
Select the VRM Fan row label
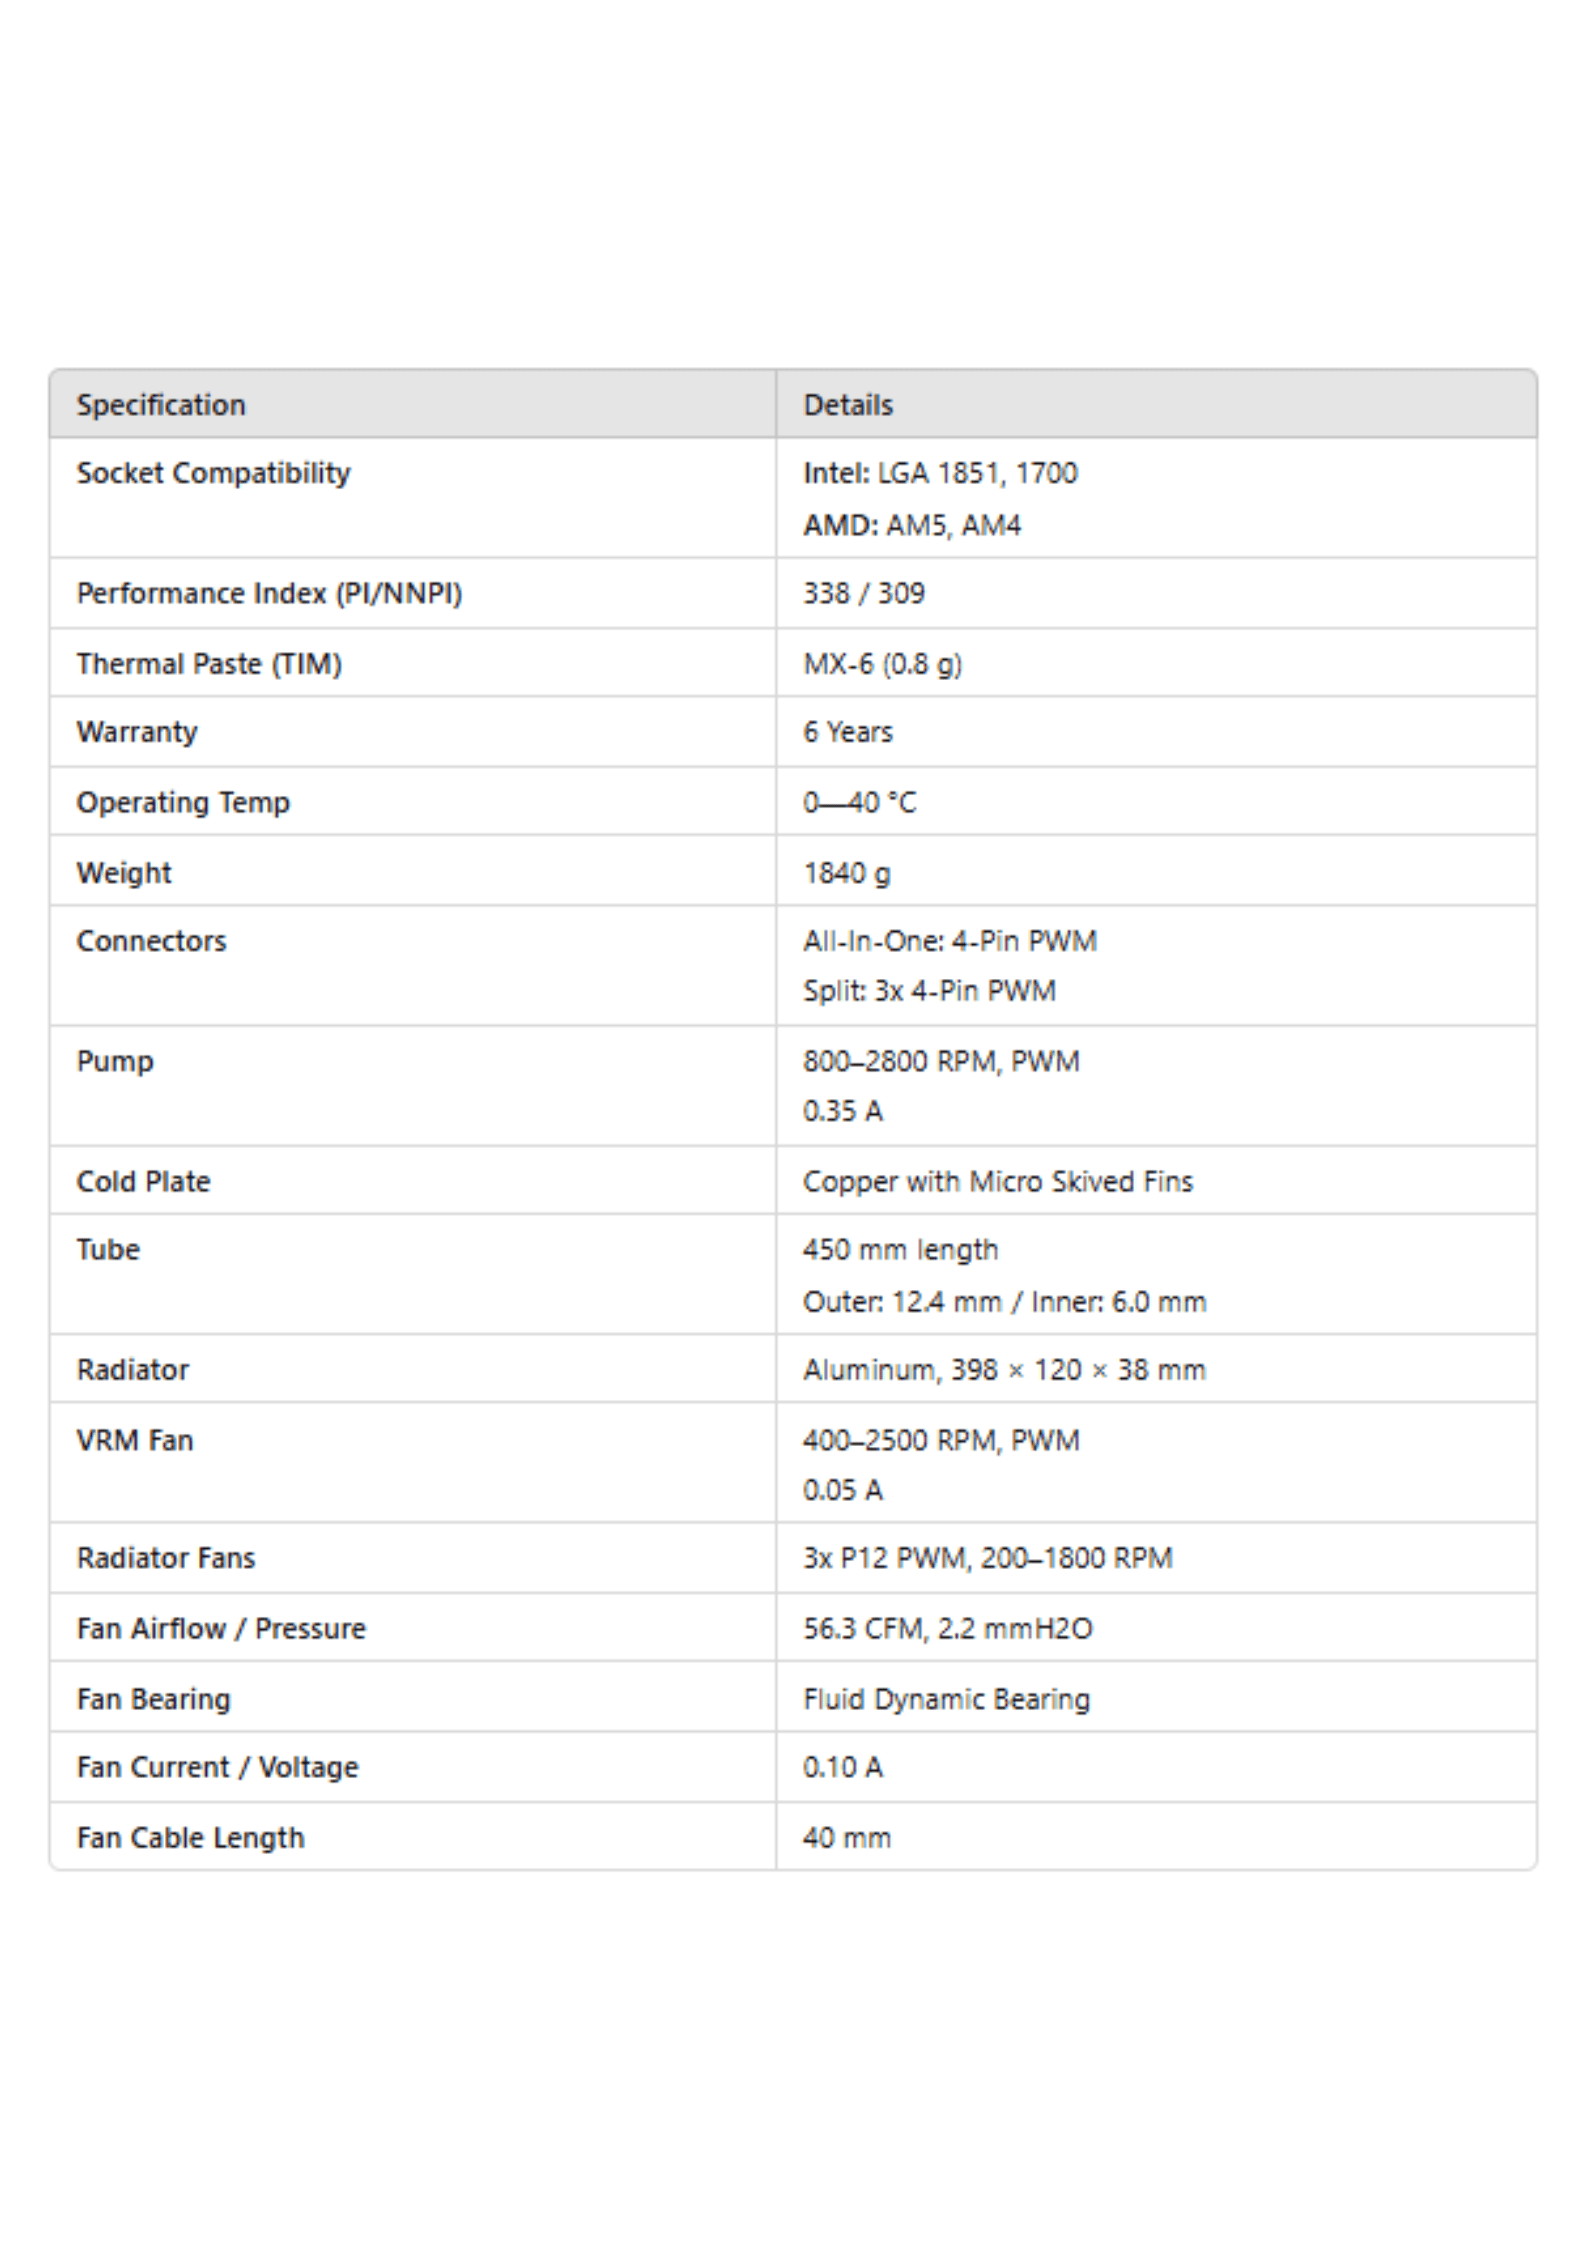point(135,1441)
